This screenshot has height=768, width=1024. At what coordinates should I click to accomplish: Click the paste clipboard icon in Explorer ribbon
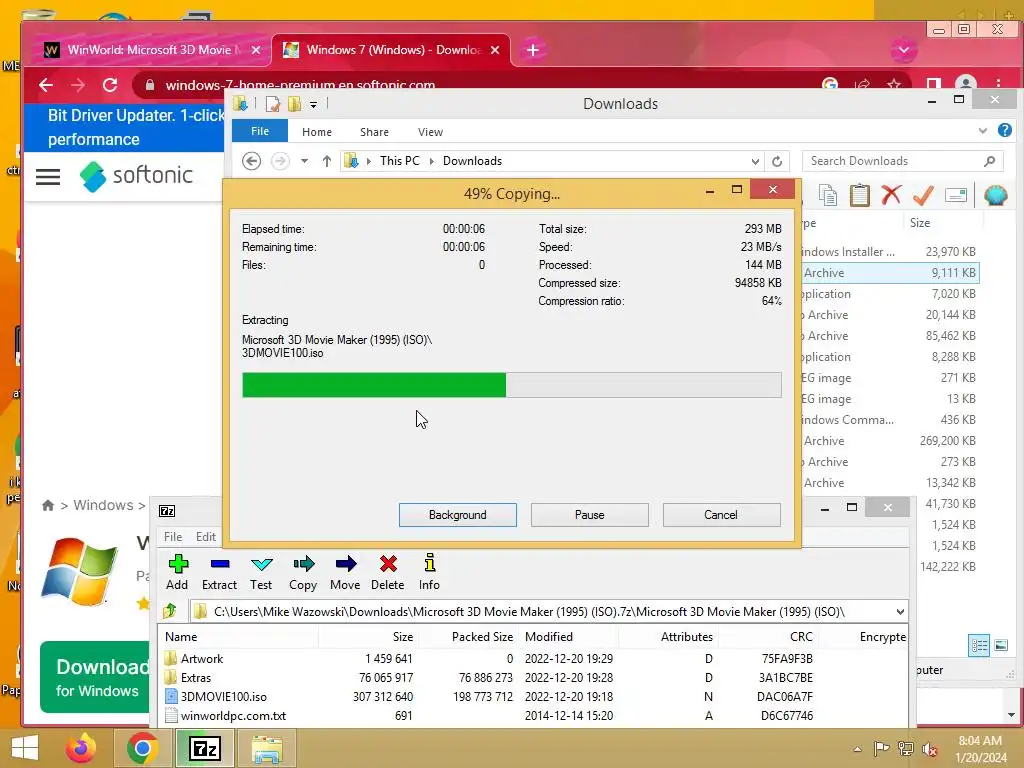pos(859,195)
